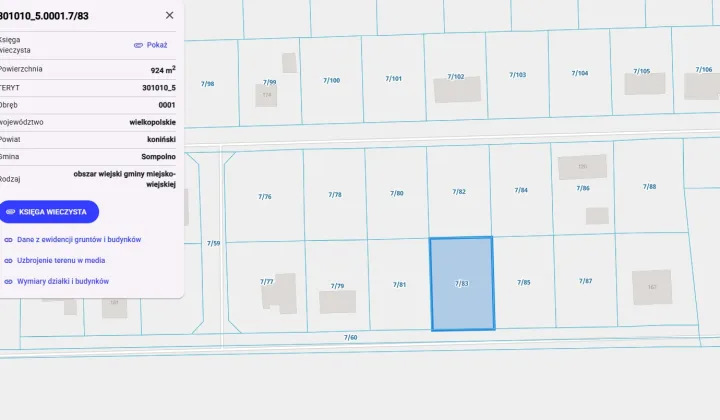Click the link icon inside the KSIĘGA WIECZYSTA button
Image resolution: width=720 pixels, height=420 pixels.
[x=10, y=212]
